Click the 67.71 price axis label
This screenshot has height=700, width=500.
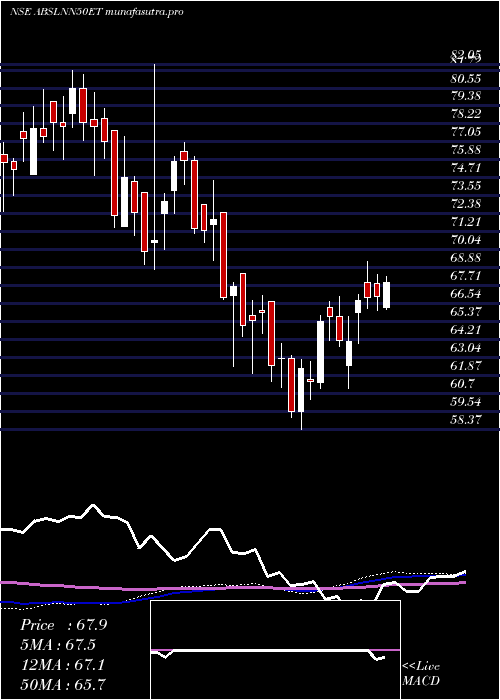[466, 276]
